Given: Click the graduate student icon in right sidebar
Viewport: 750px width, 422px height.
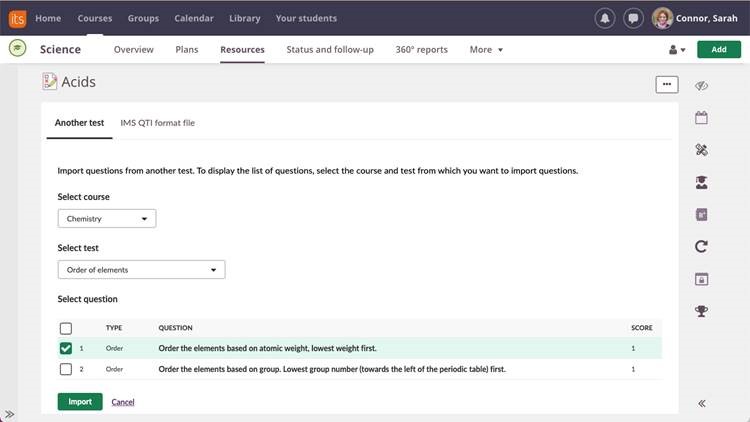Looking at the screenshot, I should tap(701, 182).
